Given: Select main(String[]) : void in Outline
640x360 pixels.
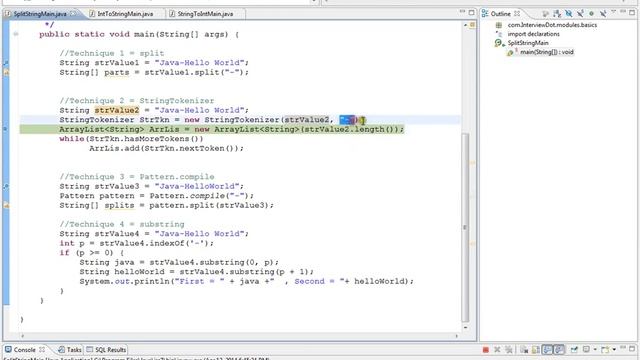Looking at the screenshot, I should pos(547,52).
